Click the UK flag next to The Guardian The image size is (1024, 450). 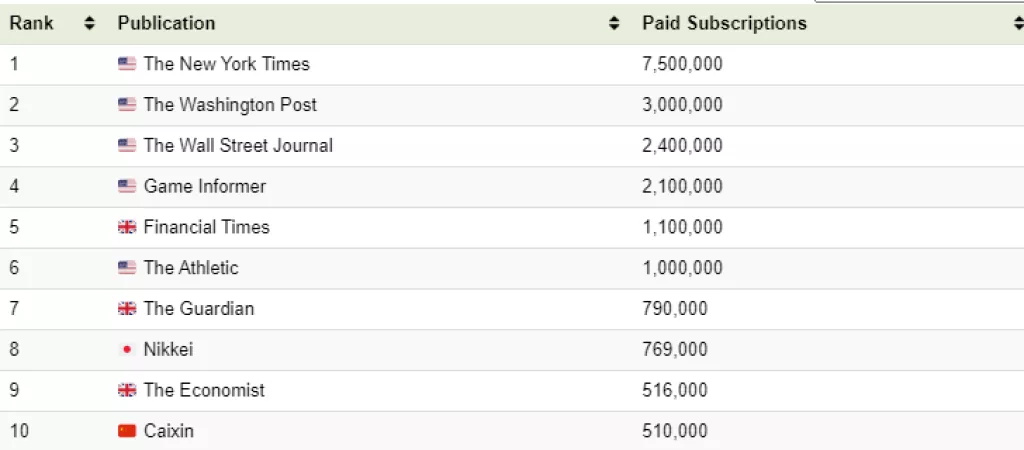click(126, 309)
